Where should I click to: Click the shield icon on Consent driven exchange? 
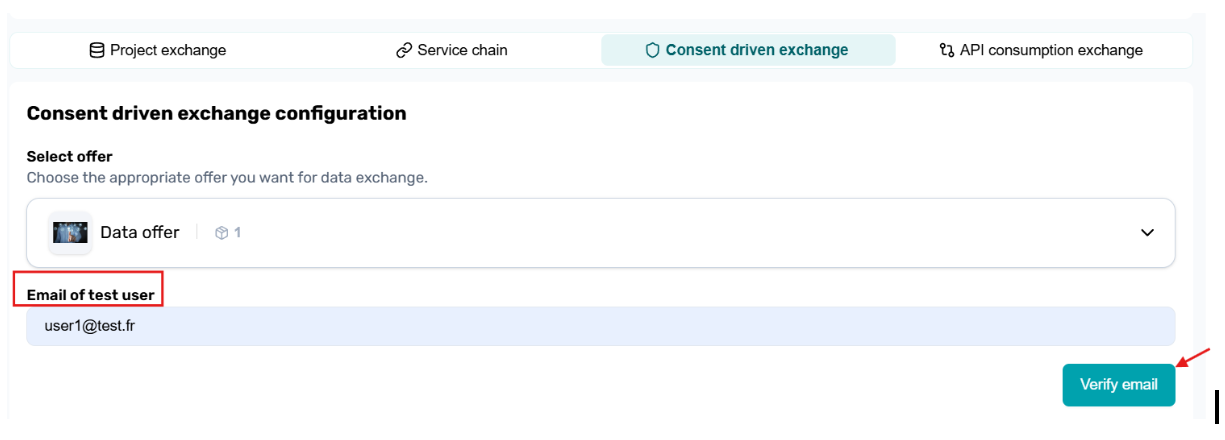(x=652, y=50)
